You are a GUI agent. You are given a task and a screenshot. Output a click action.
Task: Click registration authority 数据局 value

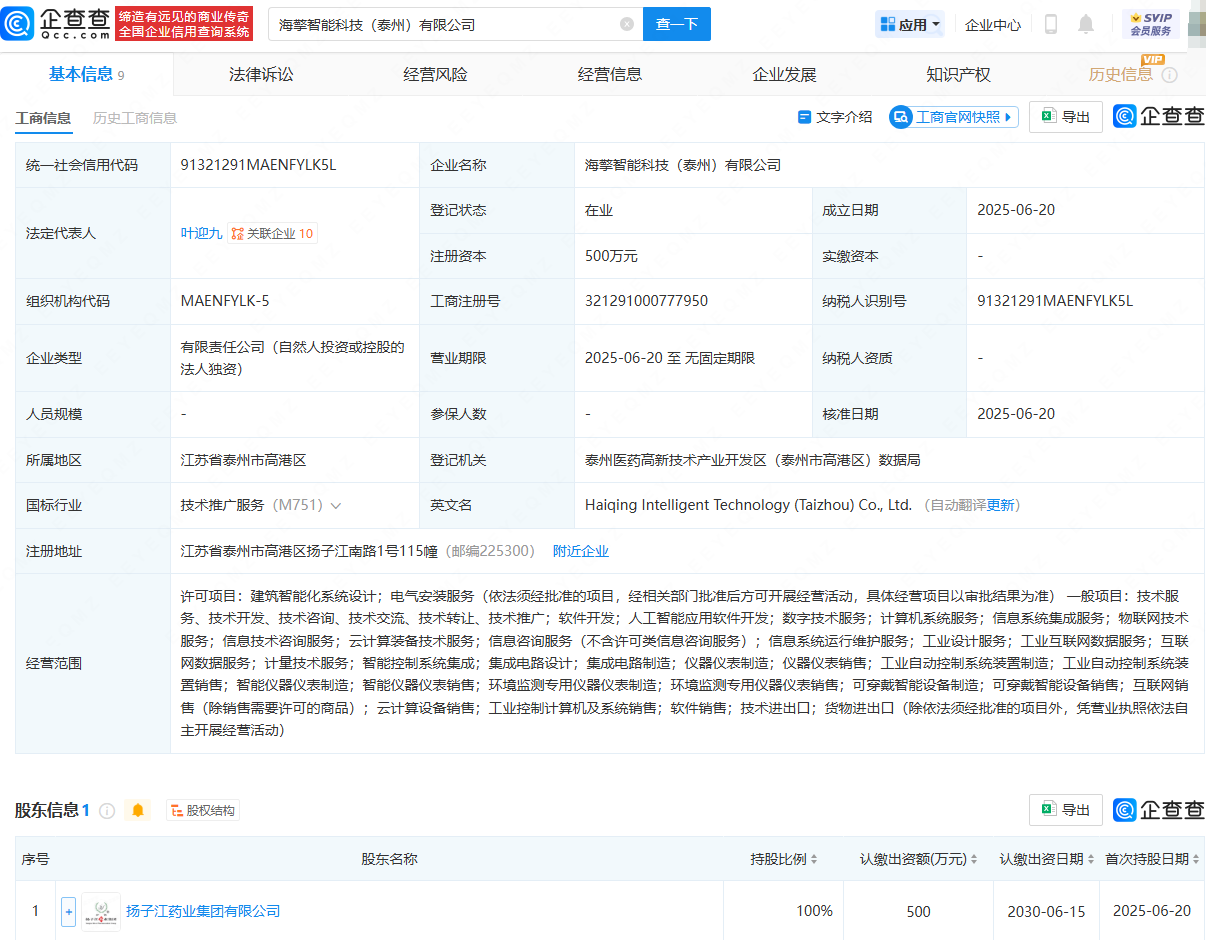(x=753, y=460)
